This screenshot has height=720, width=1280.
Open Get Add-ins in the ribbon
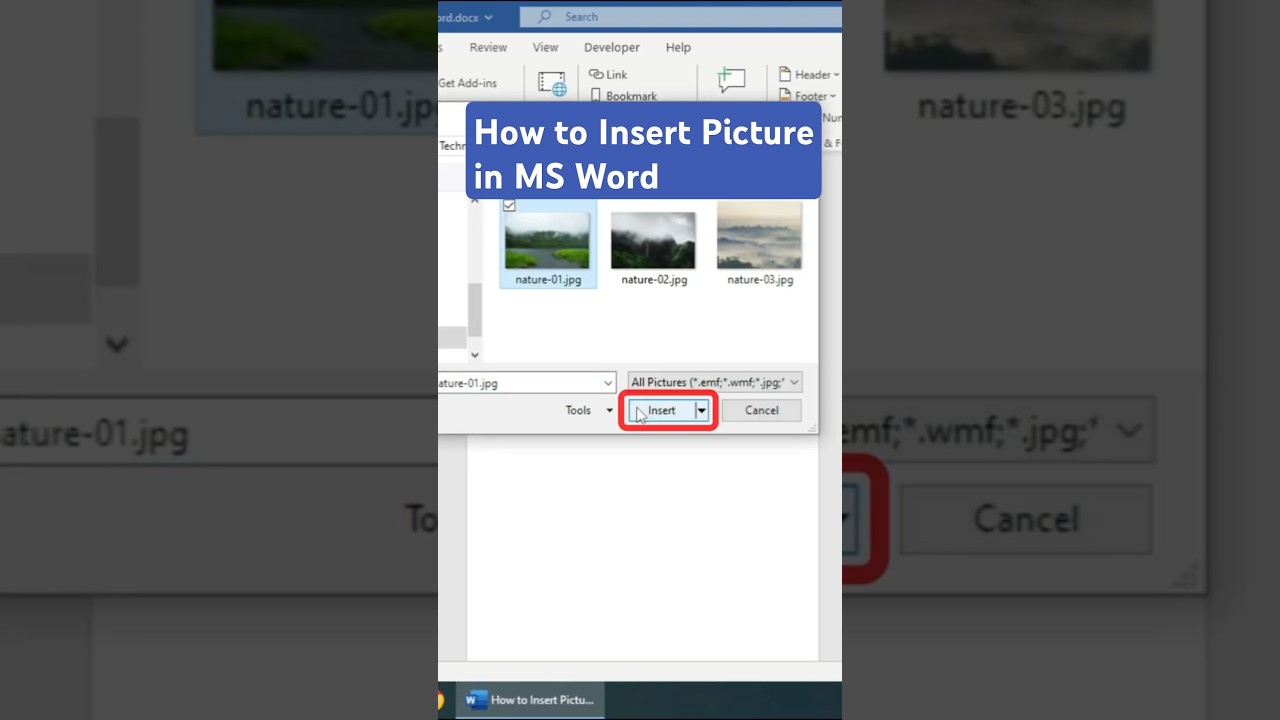click(x=467, y=83)
